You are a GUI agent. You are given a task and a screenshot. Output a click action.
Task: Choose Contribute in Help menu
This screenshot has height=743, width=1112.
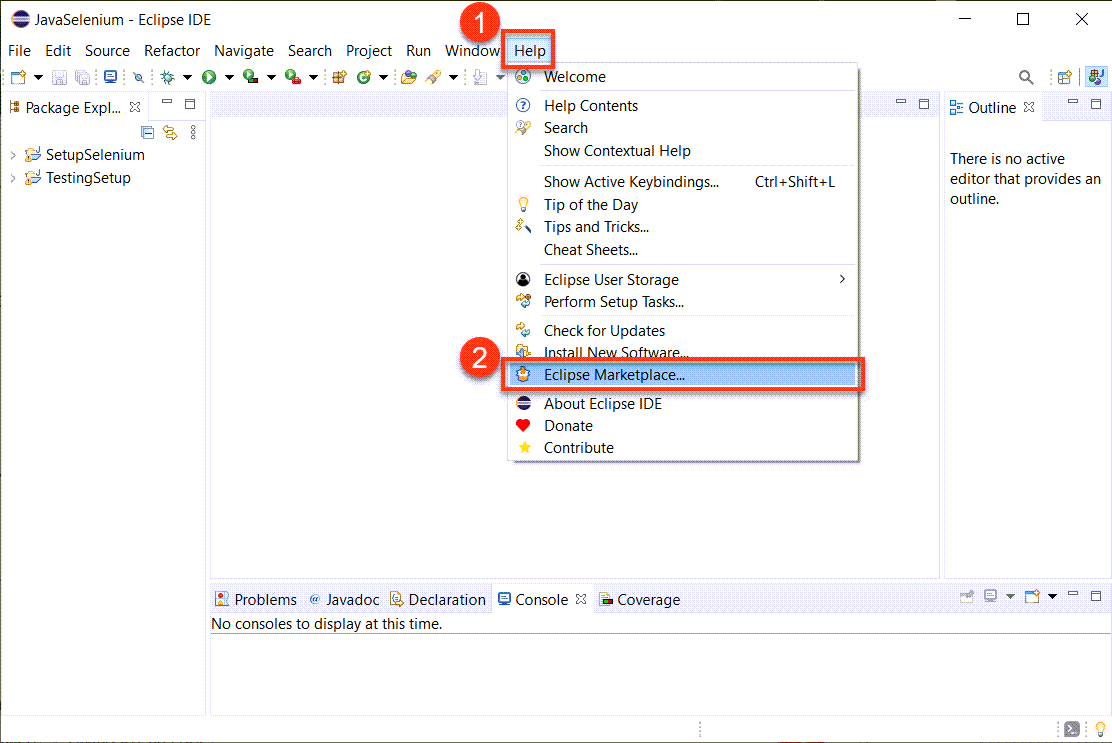(684, 448)
